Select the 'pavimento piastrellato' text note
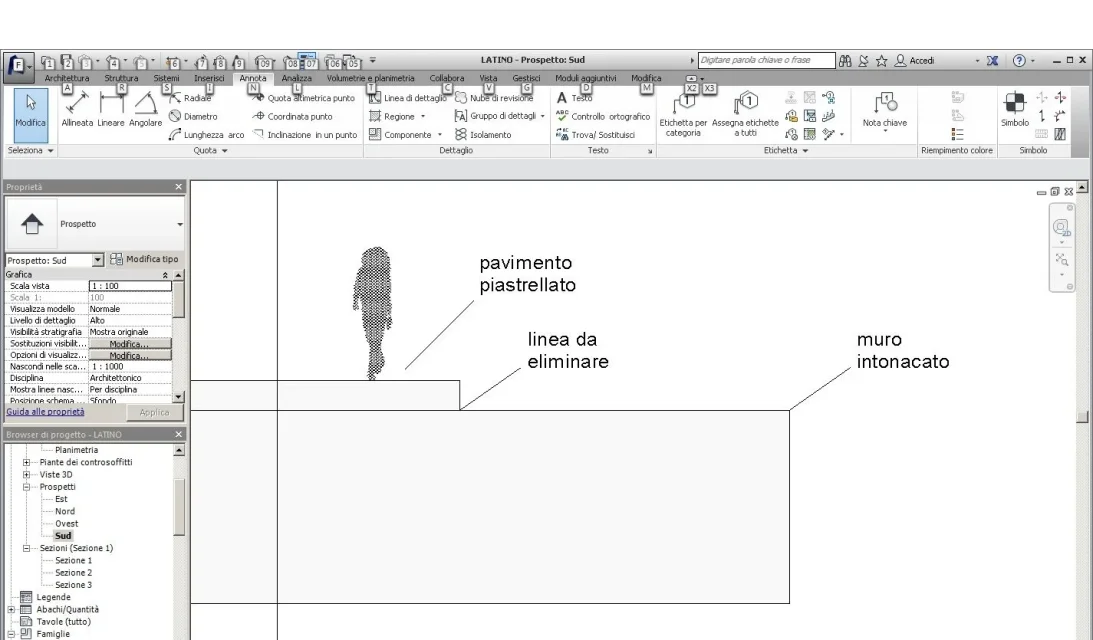 [x=527, y=274]
